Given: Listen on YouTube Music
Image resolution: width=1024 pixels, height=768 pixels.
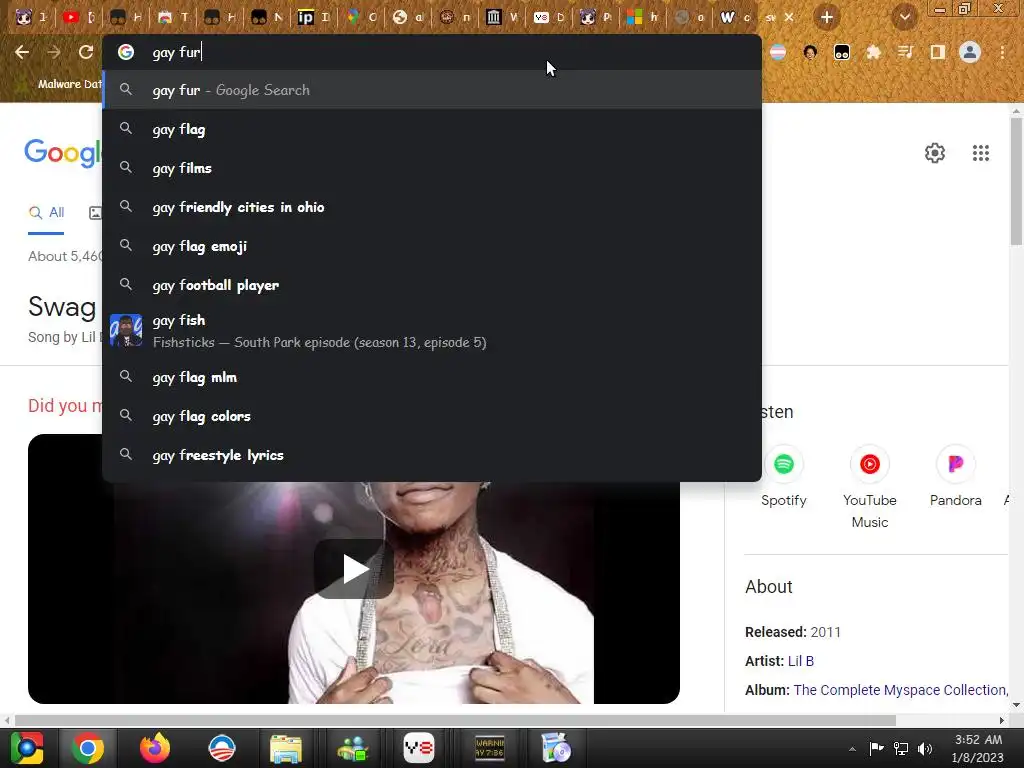Looking at the screenshot, I should pyautogui.click(x=869, y=487).
